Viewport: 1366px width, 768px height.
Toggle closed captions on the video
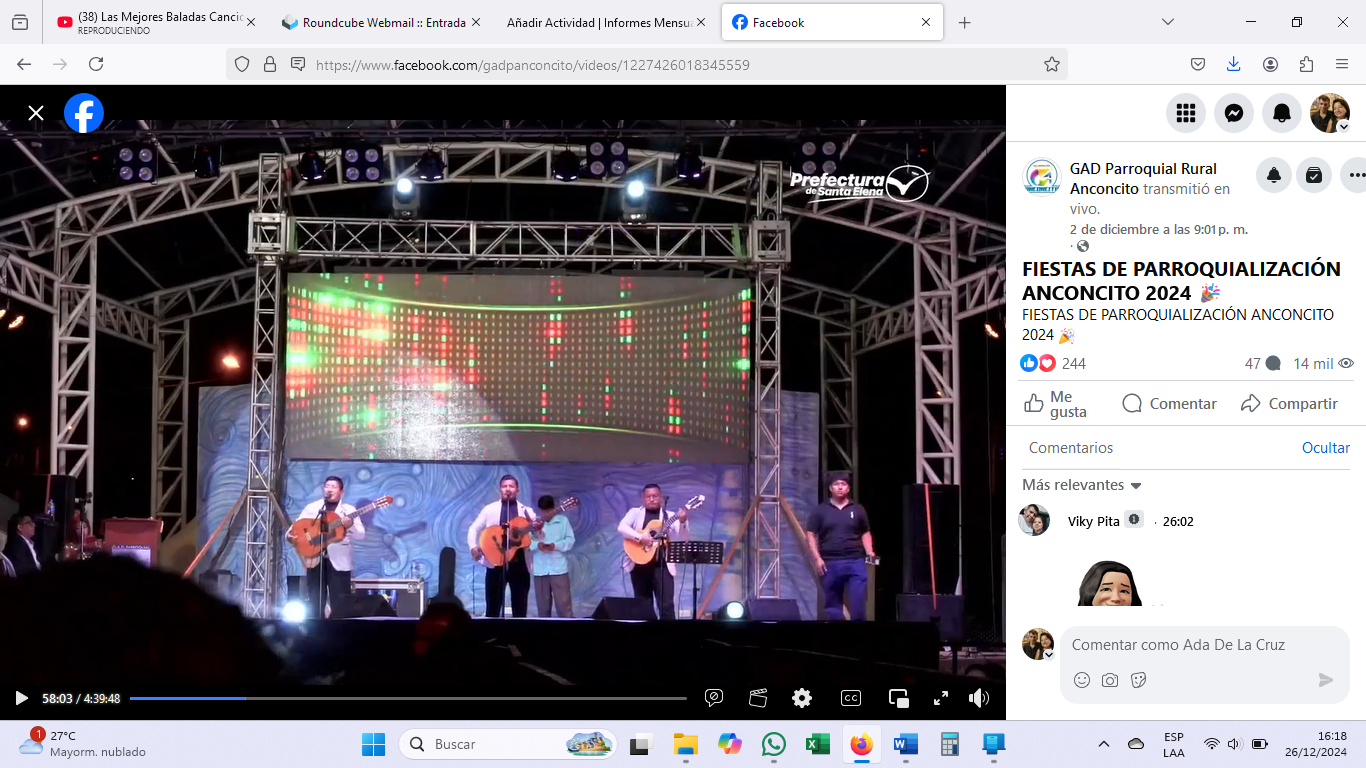pos(851,698)
